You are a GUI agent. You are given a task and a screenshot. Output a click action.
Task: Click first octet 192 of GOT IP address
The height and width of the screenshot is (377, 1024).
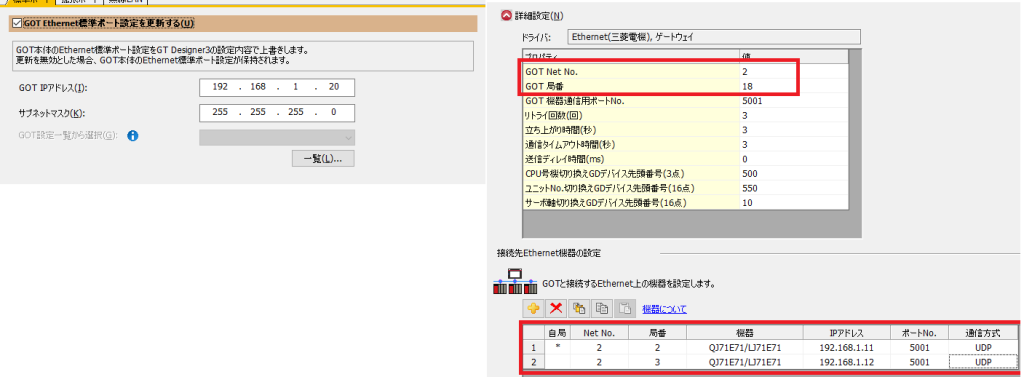[219, 88]
